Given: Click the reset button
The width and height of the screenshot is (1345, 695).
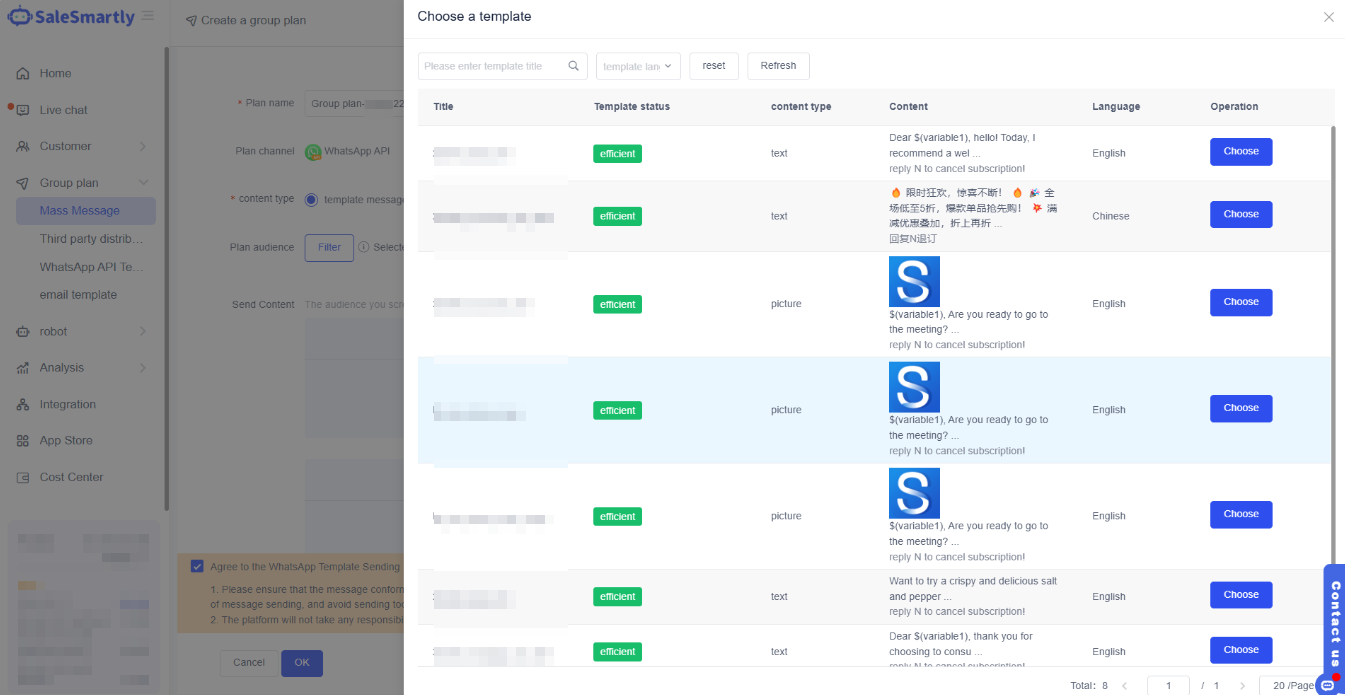Looking at the screenshot, I should [x=714, y=66].
